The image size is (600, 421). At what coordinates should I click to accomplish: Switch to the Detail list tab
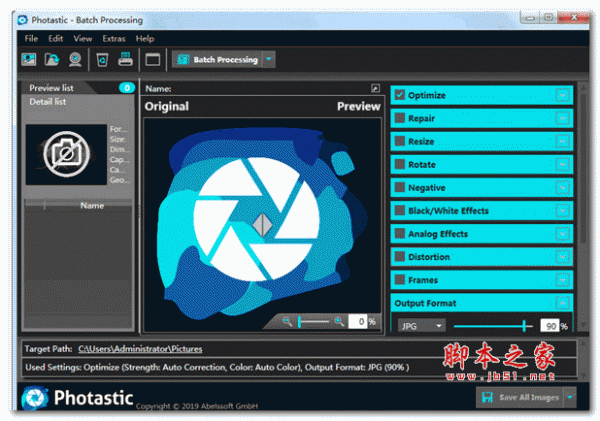[x=48, y=102]
